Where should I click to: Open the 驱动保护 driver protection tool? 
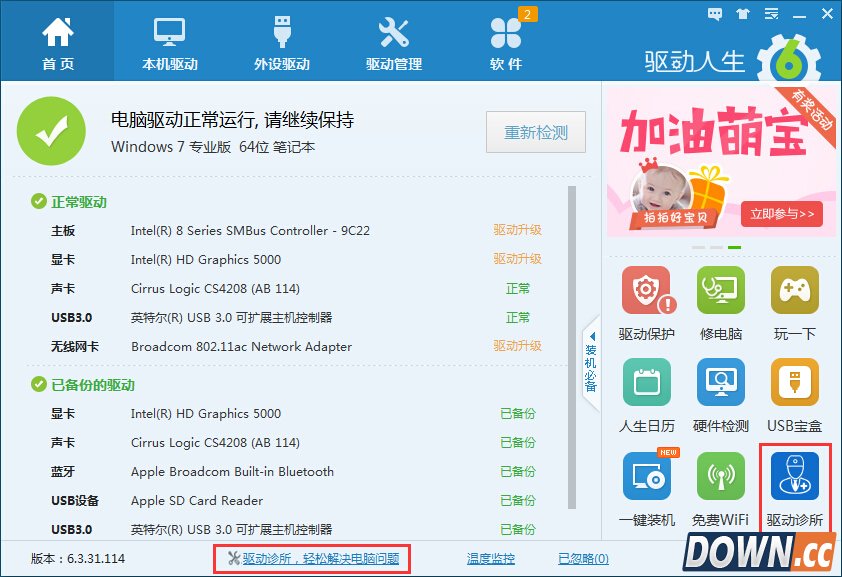(x=646, y=291)
